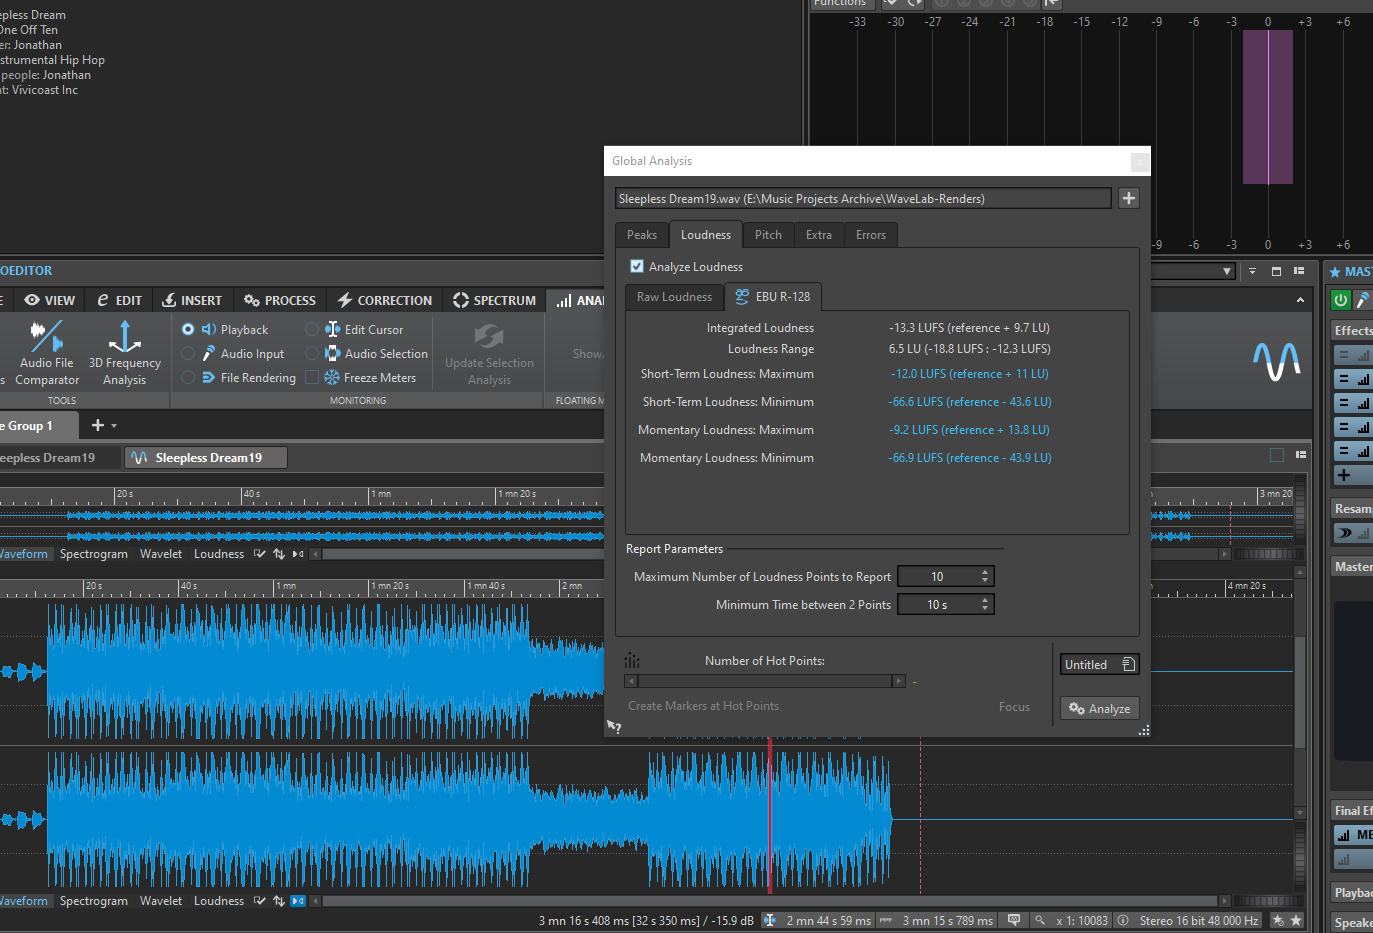Click the Resampling crescent icon

coord(1346,533)
